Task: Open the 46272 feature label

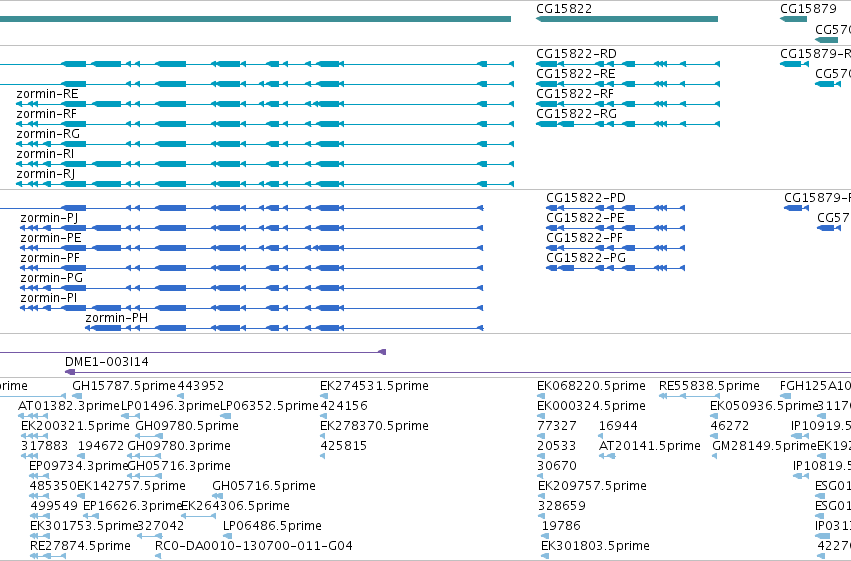Action: coord(730,426)
